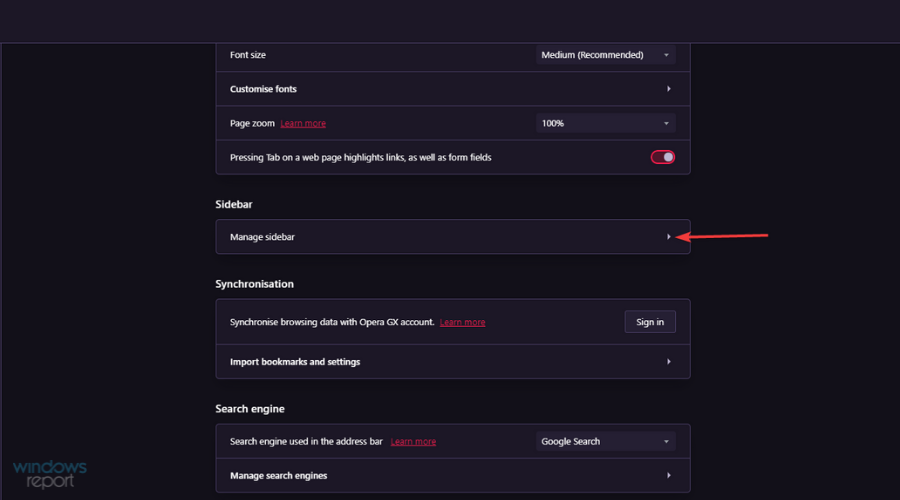Follow the address bar Learn more link
This screenshot has width=900, height=500.
click(413, 441)
